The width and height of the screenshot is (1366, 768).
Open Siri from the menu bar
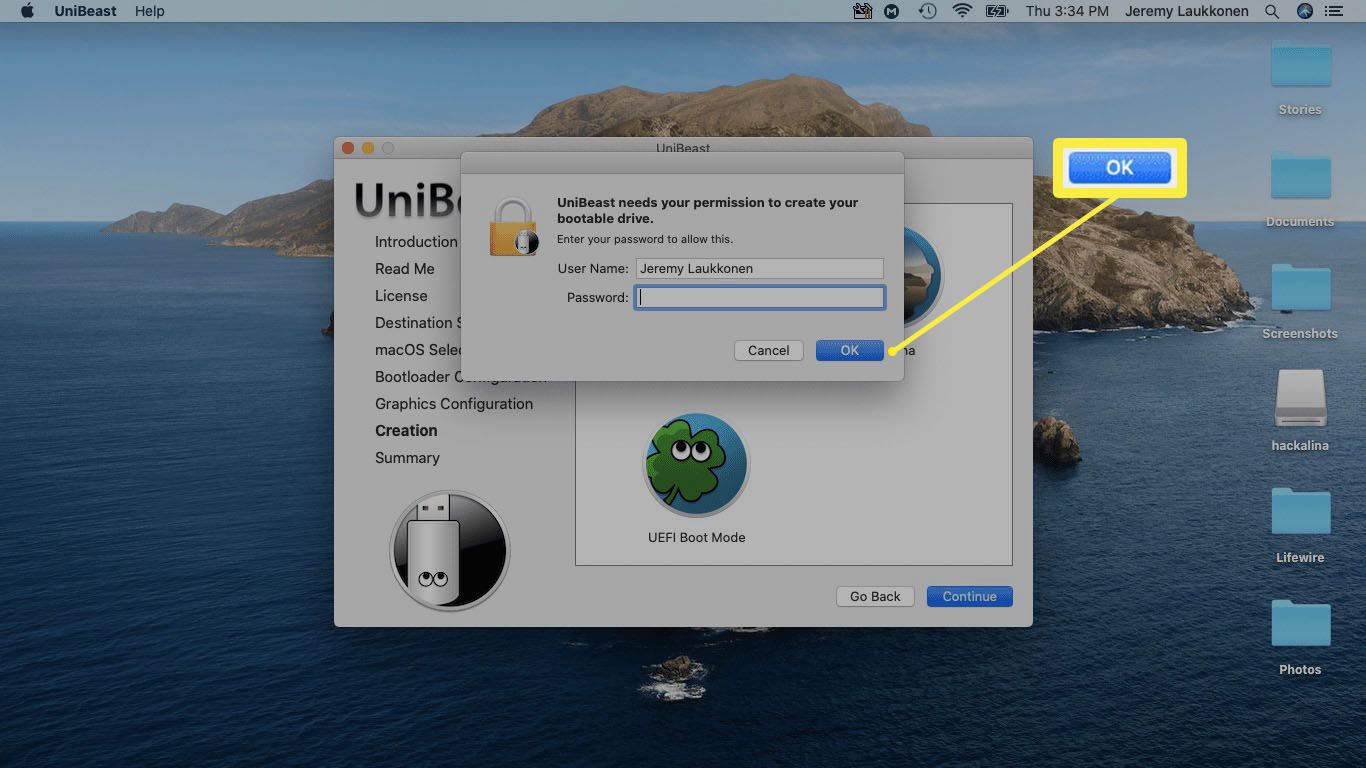point(1304,11)
